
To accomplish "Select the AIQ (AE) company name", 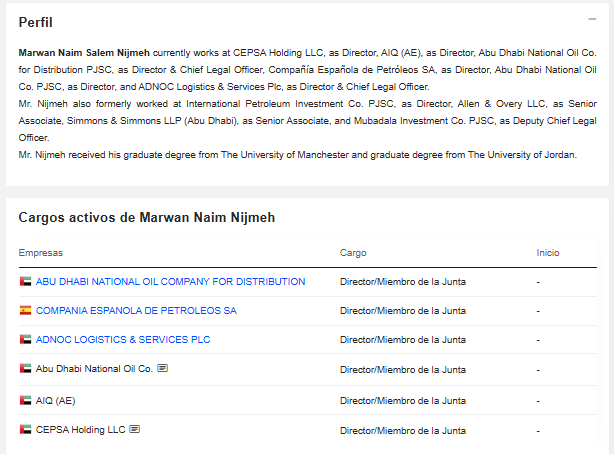I will tap(55, 400).
